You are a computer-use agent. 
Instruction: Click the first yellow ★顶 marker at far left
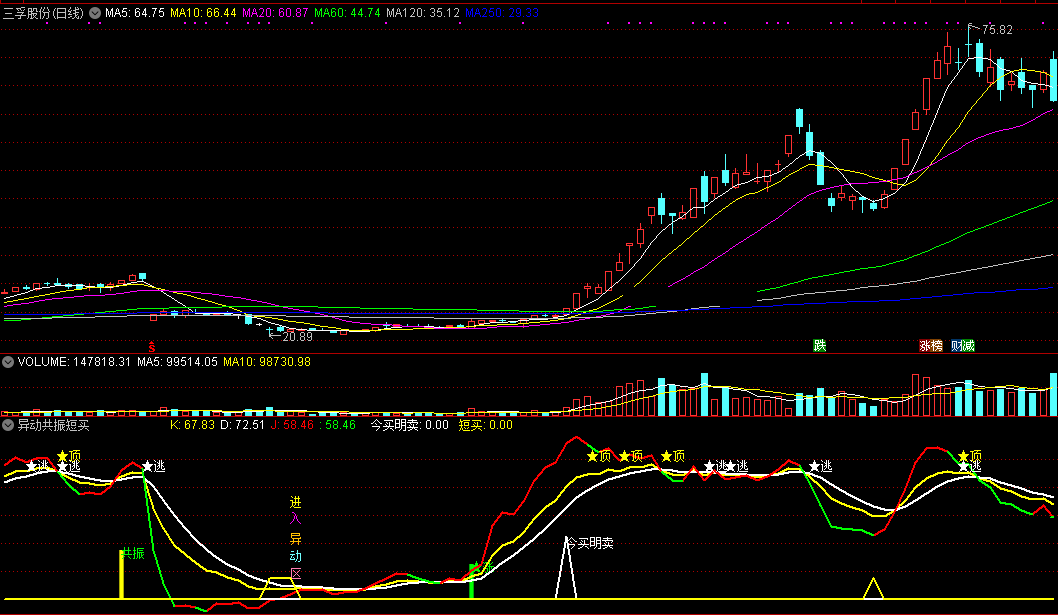(69, 456)
